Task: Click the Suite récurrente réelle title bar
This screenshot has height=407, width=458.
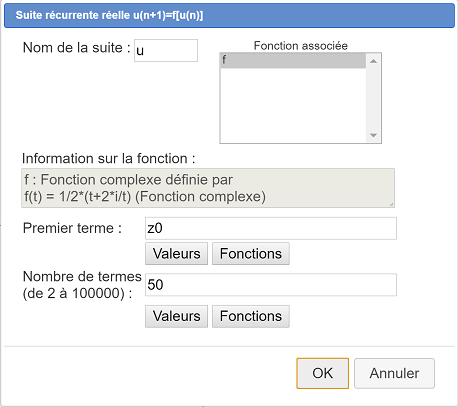Action: [229, 15]
